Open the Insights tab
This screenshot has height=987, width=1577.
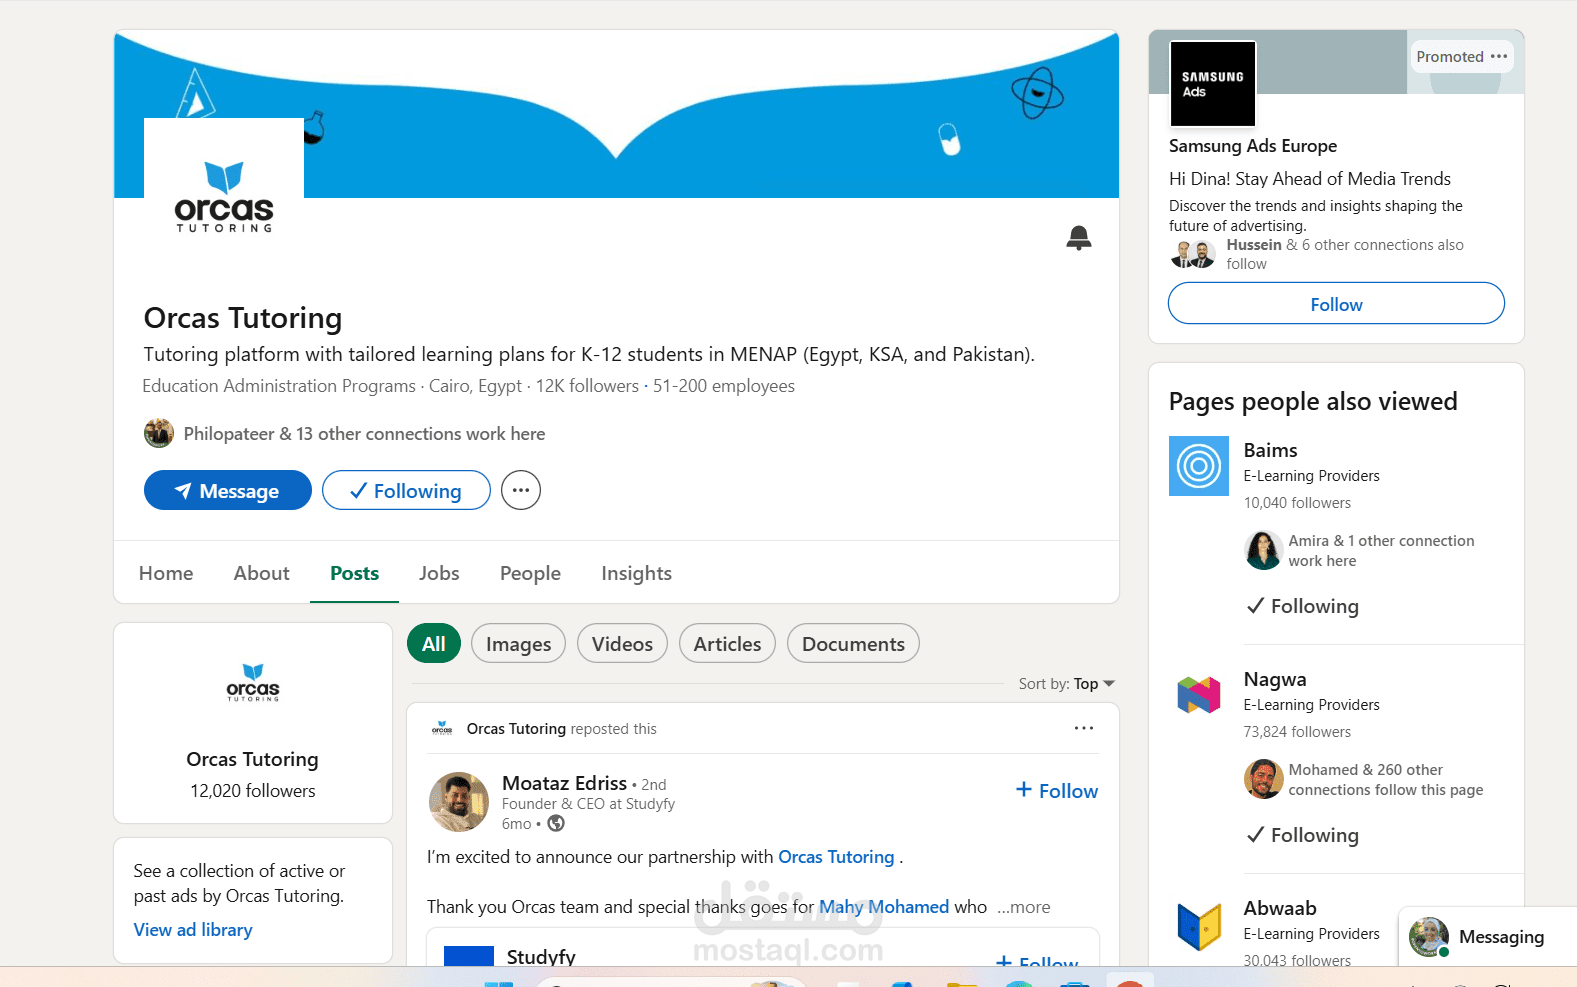coord(636,573)
